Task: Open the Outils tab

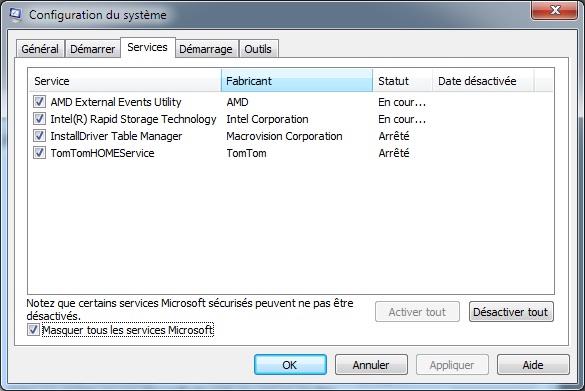Action: point(258,49)
